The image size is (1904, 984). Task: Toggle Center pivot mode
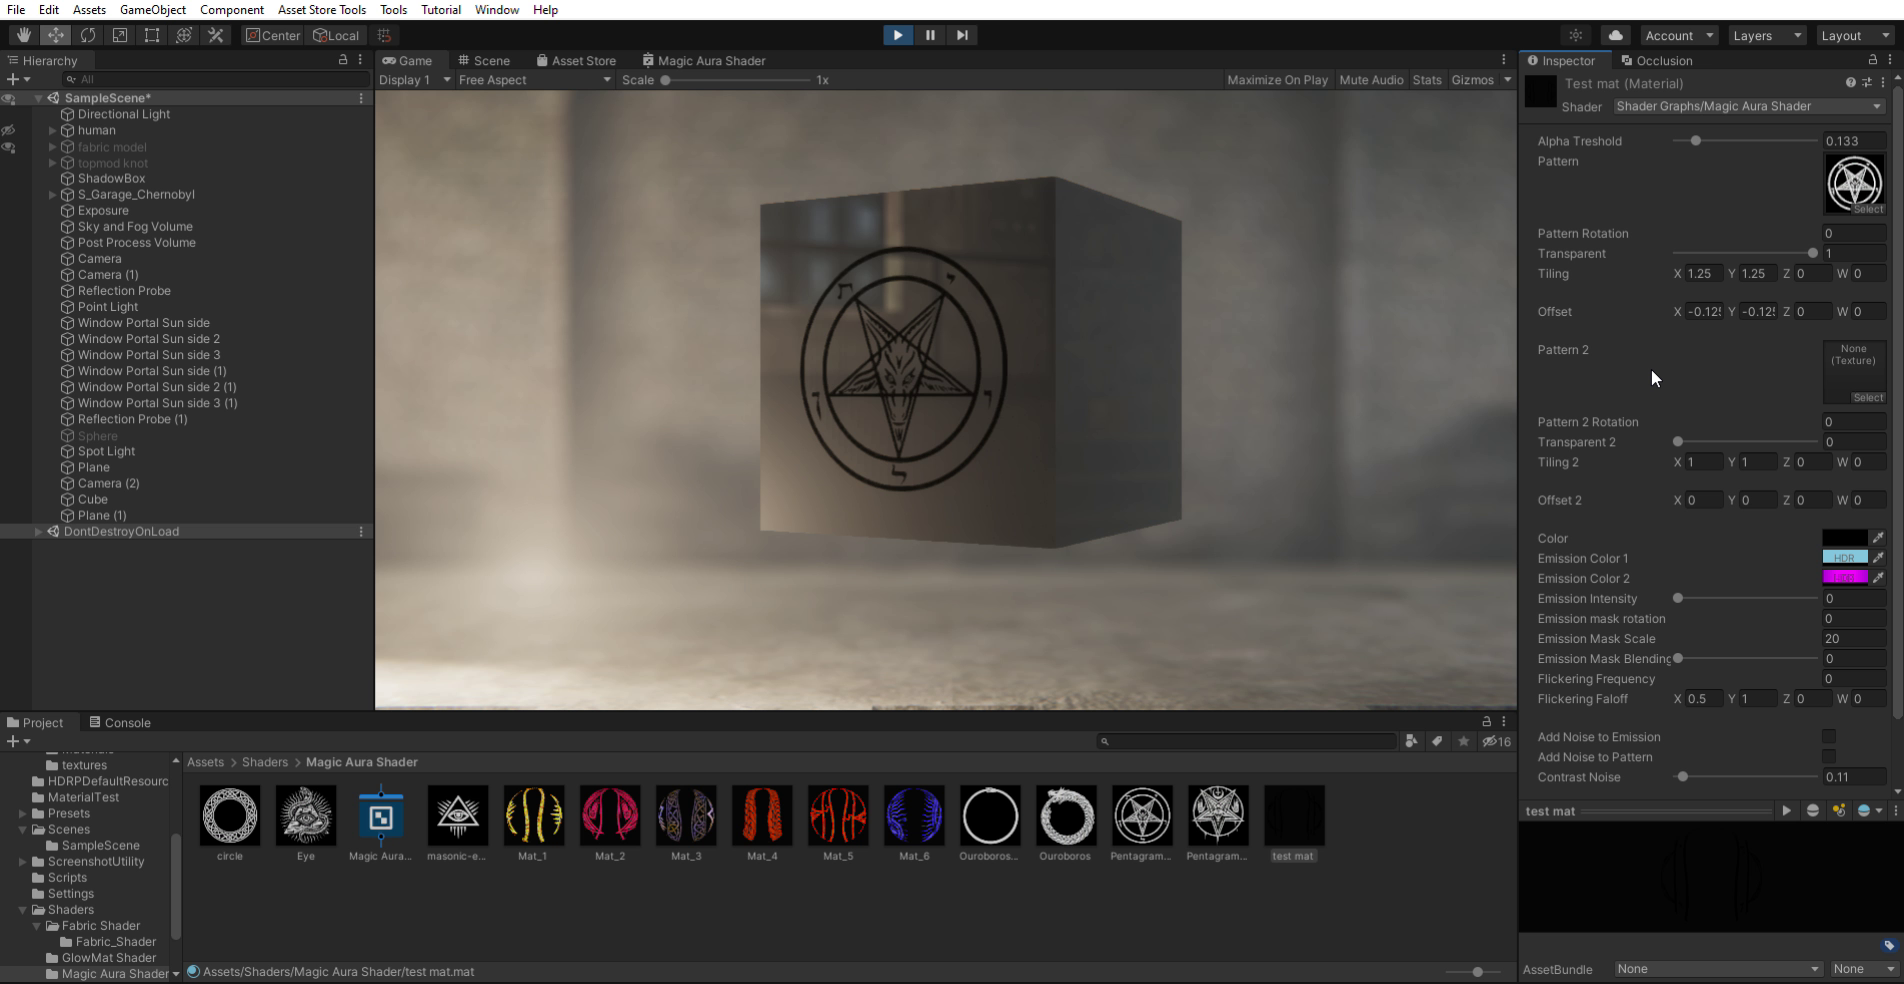tap(273, 35)
